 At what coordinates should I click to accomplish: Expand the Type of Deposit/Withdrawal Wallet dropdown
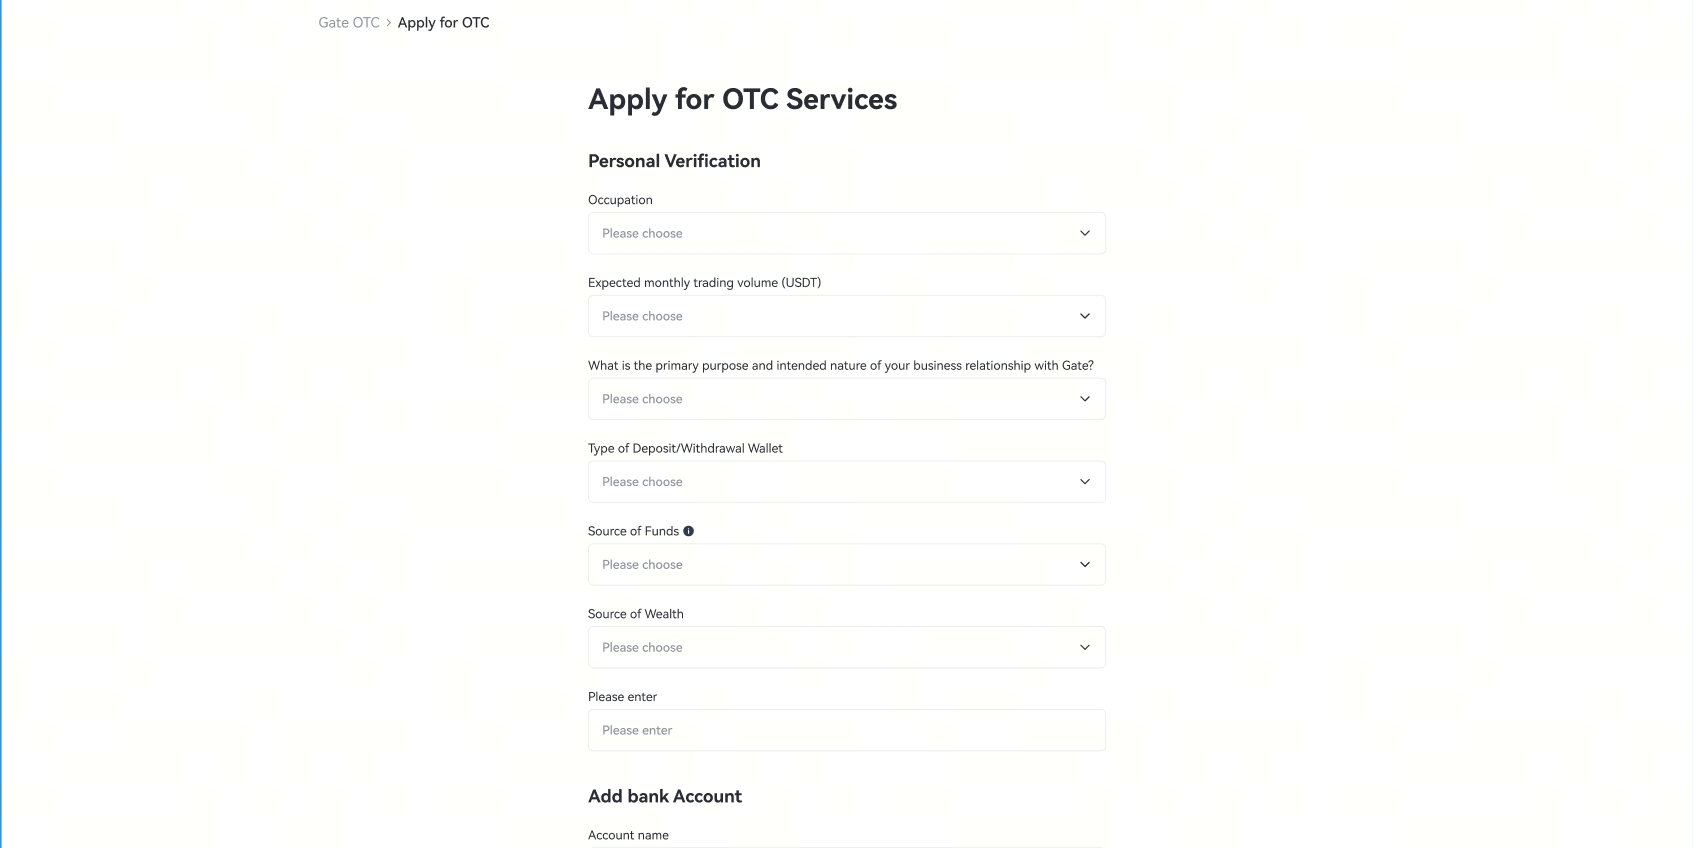pyautogui.click(x=846, y=482)
